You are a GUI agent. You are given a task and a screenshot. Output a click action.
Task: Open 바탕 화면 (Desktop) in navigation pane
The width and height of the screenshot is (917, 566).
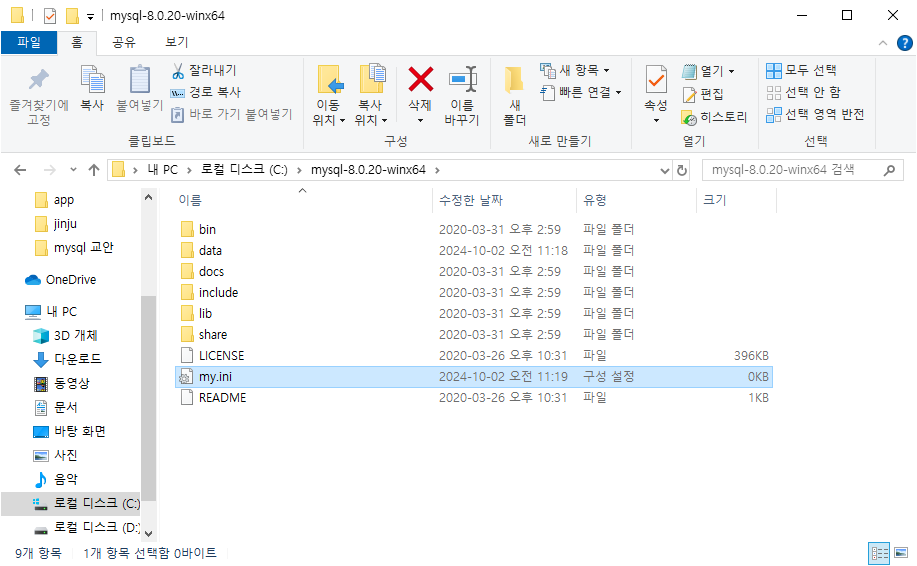click(80, 432)
